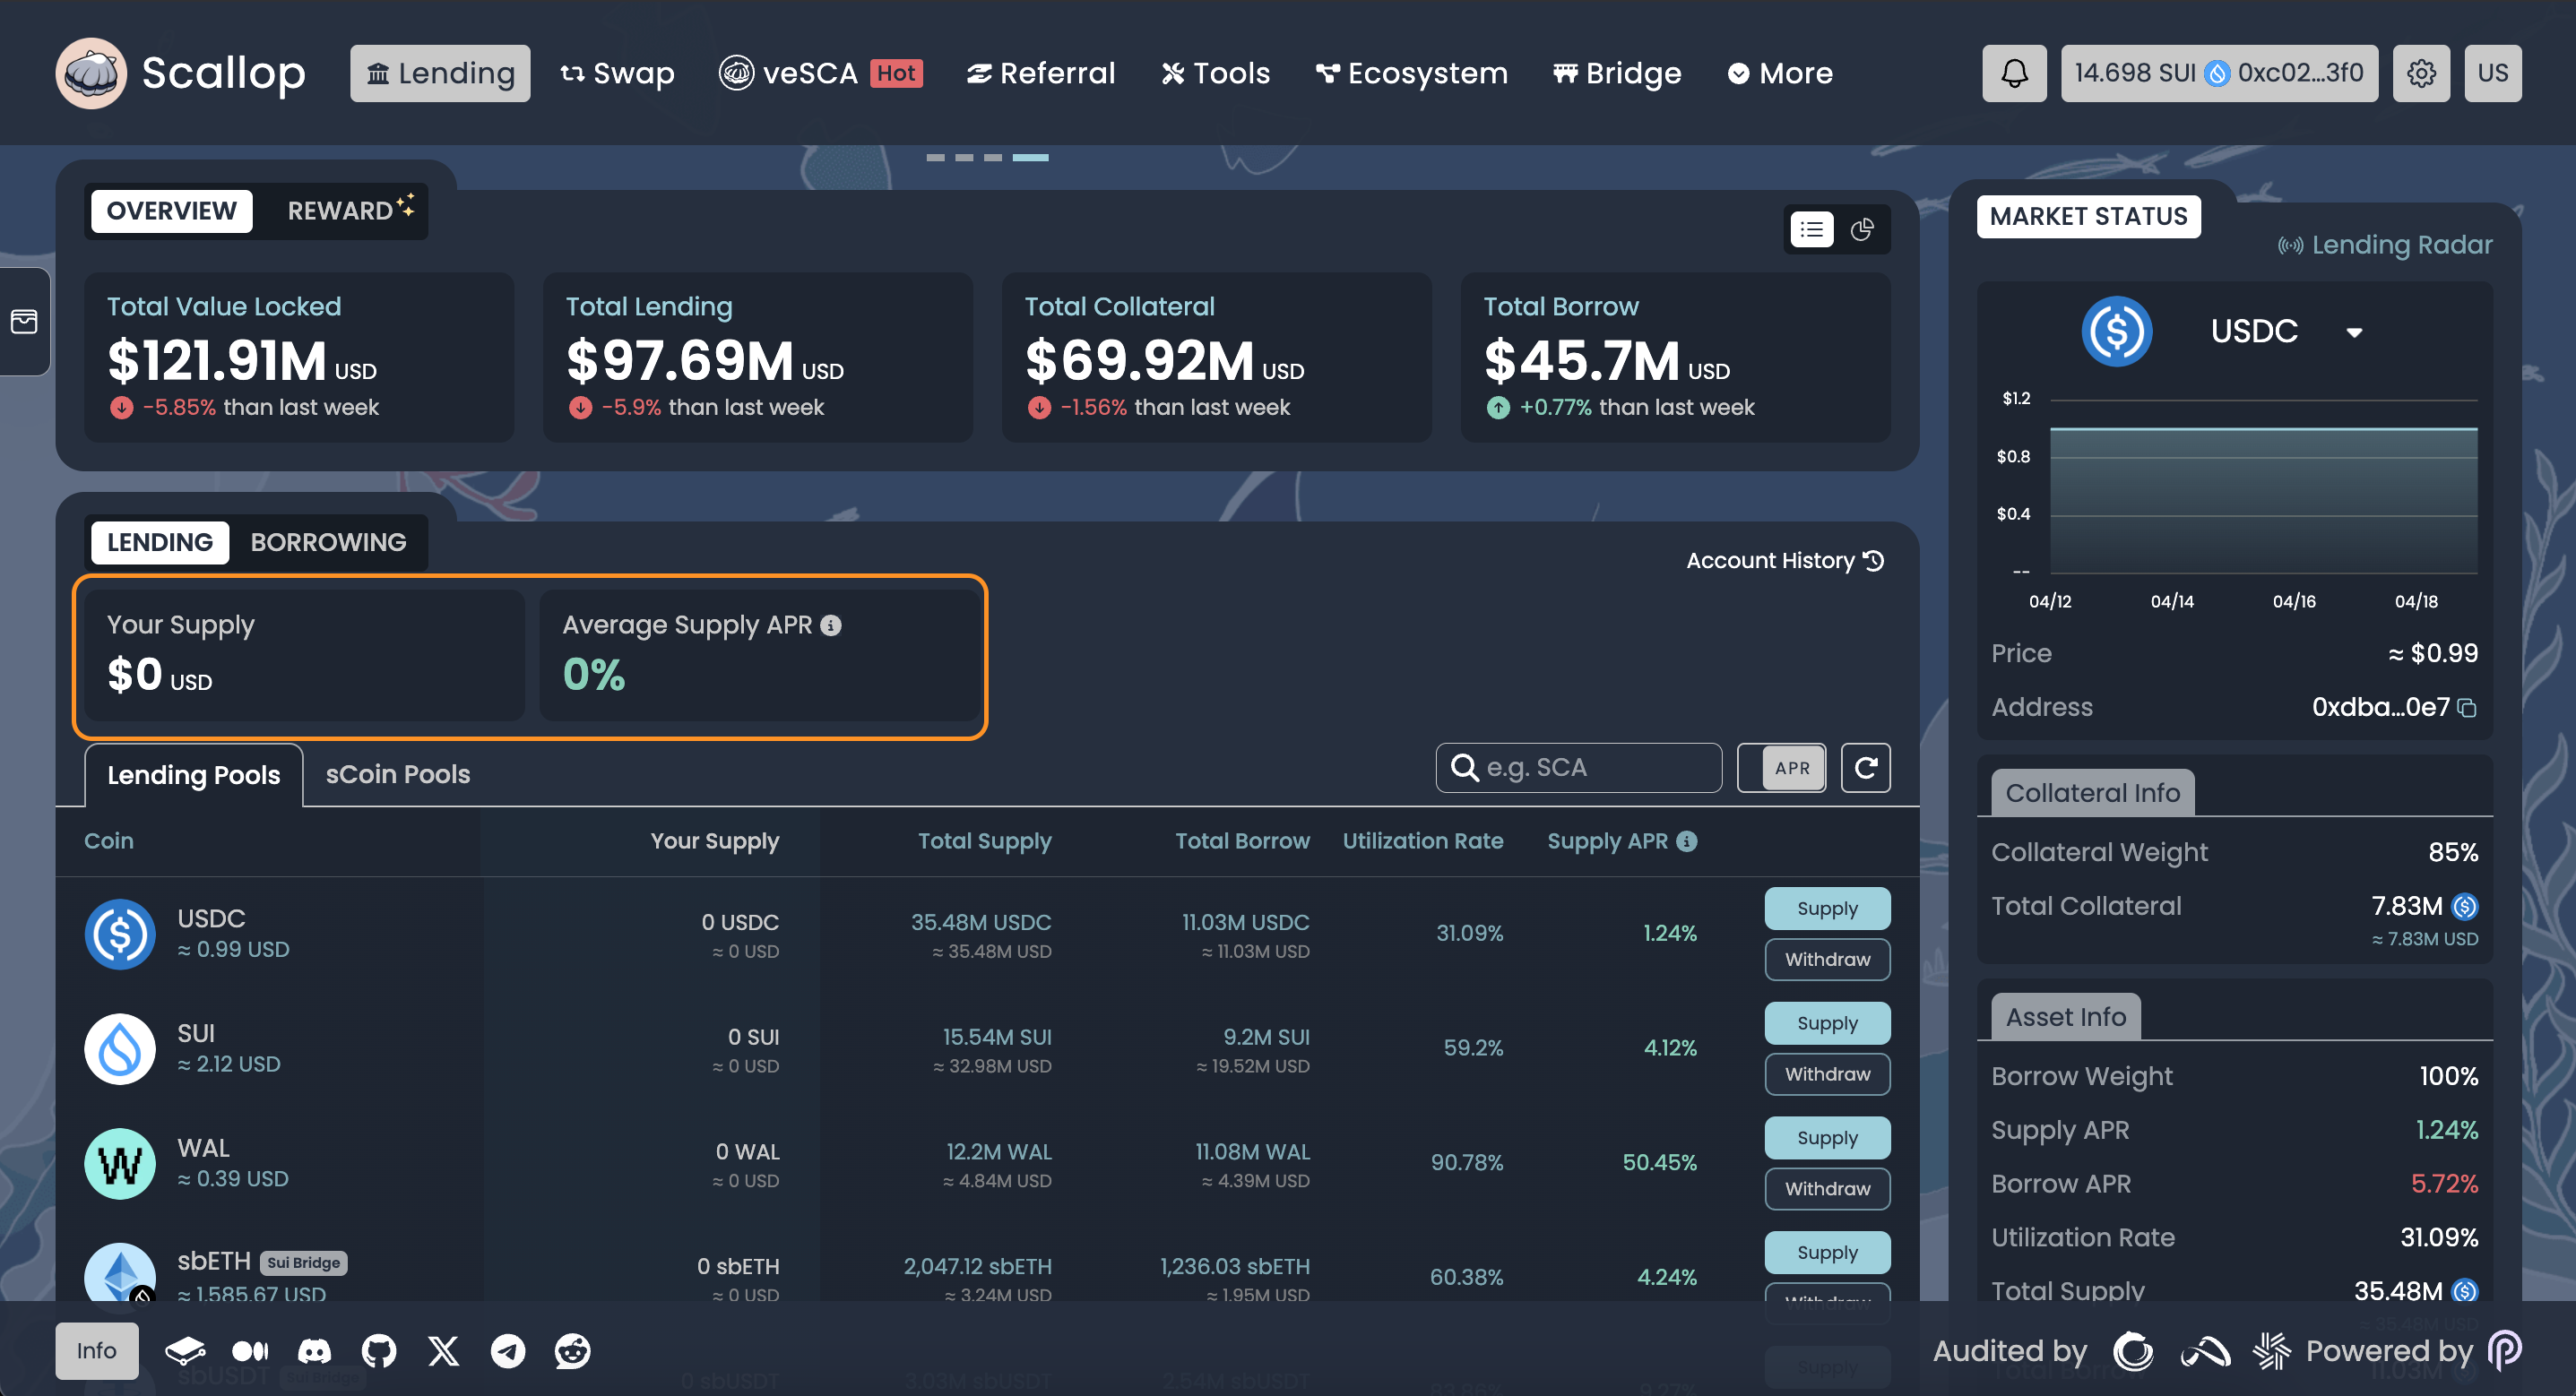2576x1396 pixels.
Task: Sort by Total Supply column header
Action: coord(984,841)
